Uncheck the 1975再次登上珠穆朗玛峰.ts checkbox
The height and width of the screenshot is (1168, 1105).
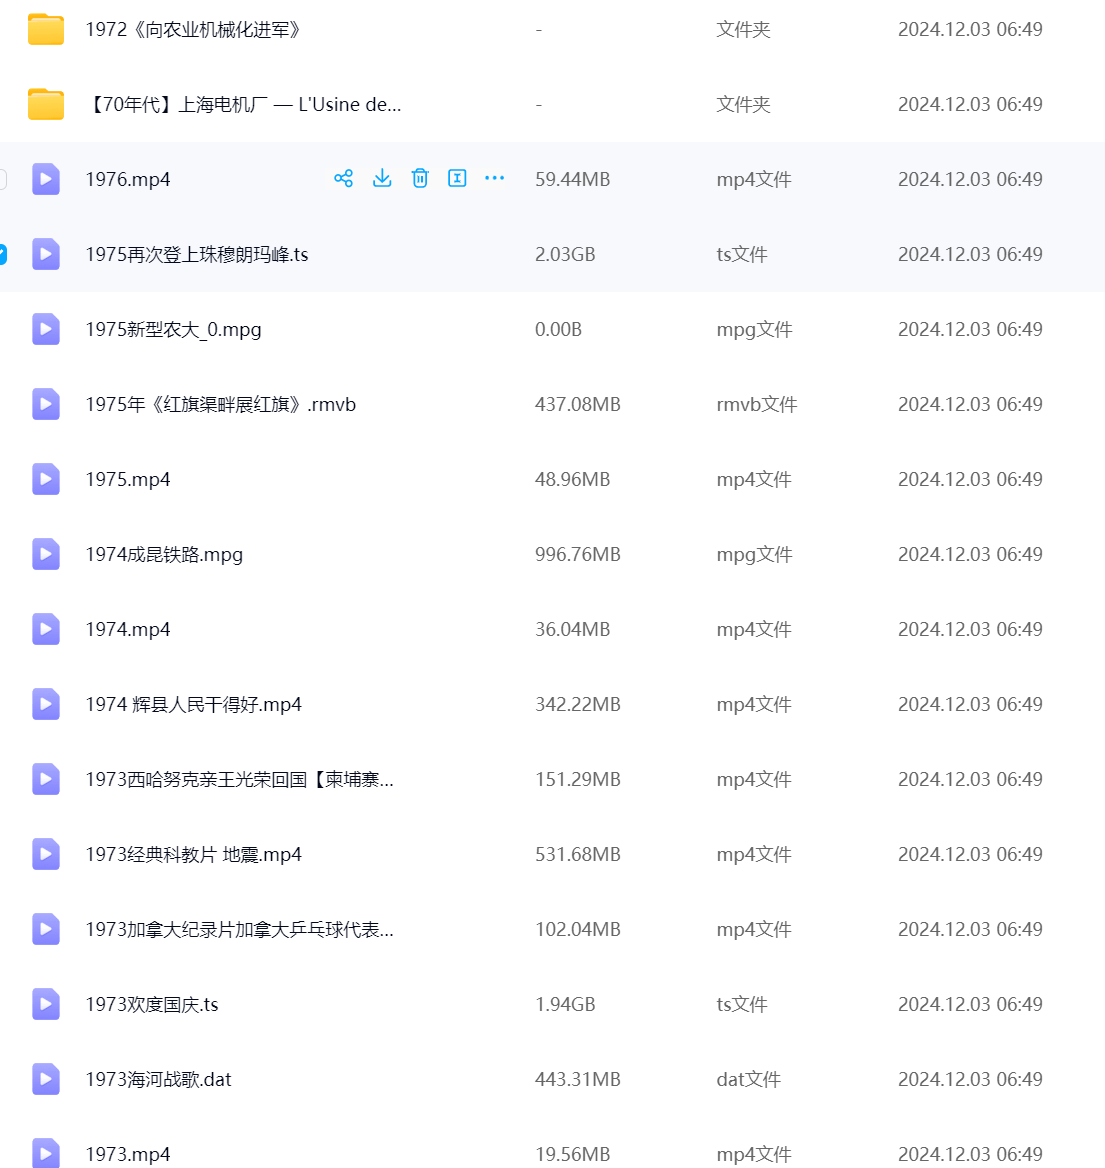pos(3,254)
